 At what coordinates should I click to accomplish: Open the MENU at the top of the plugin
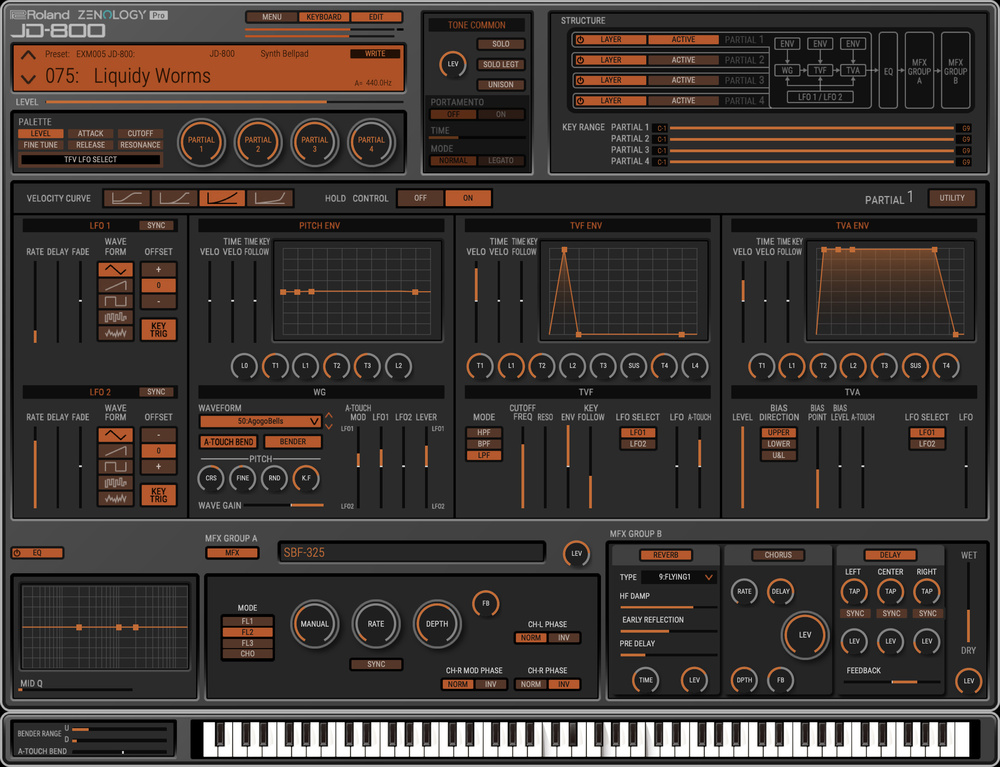pyautogui.click(x=270, y=17)
